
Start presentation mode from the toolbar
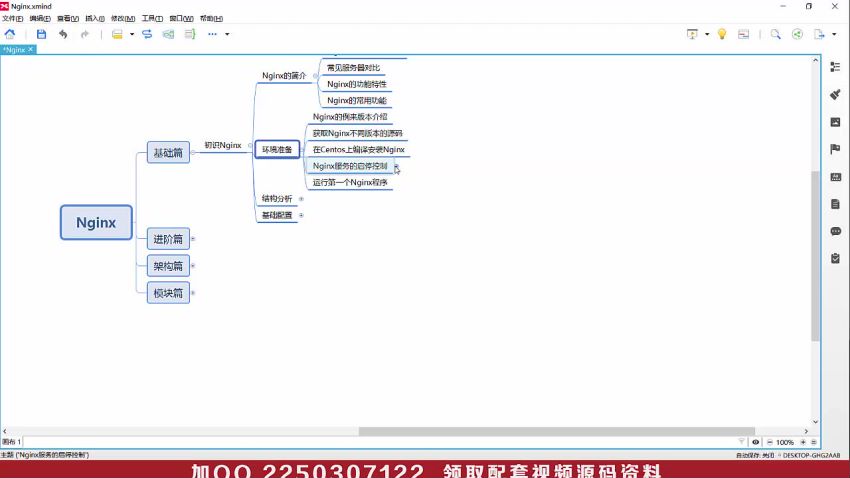tap(692, 34)
